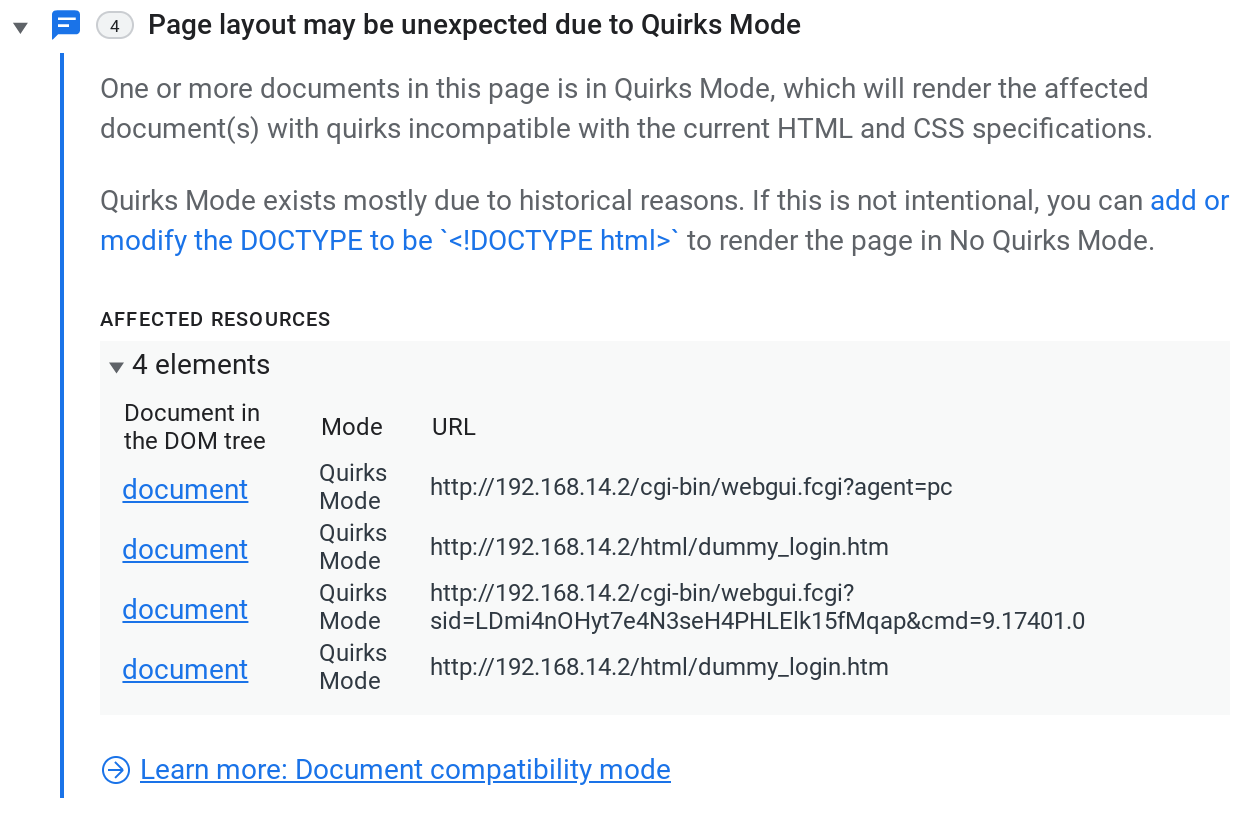
Task: Click the dummy_login.htm URL text
Action: tap(659, 547)
